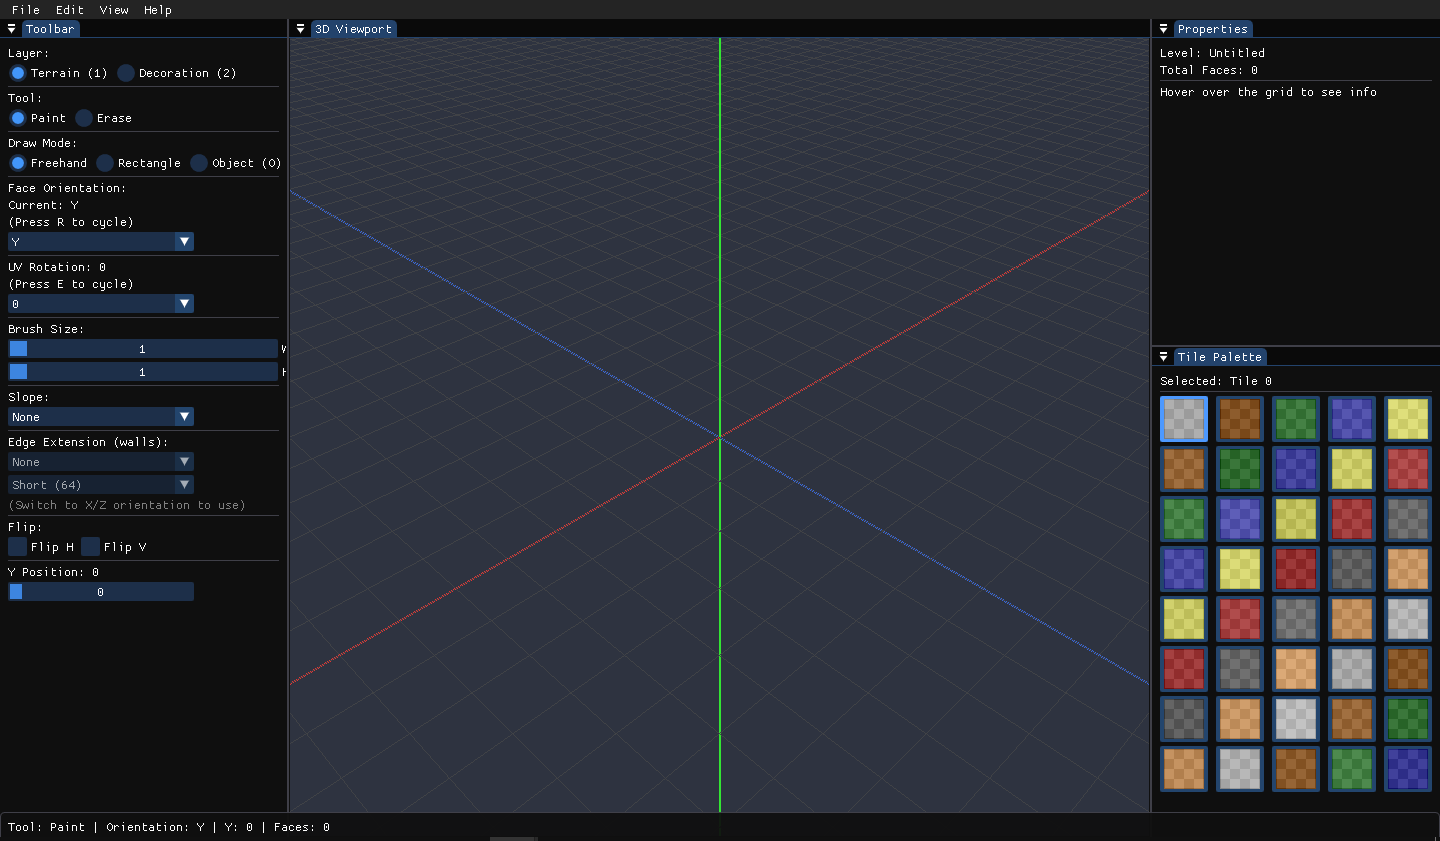Open the Short (64) dropdown

[101, 485]
